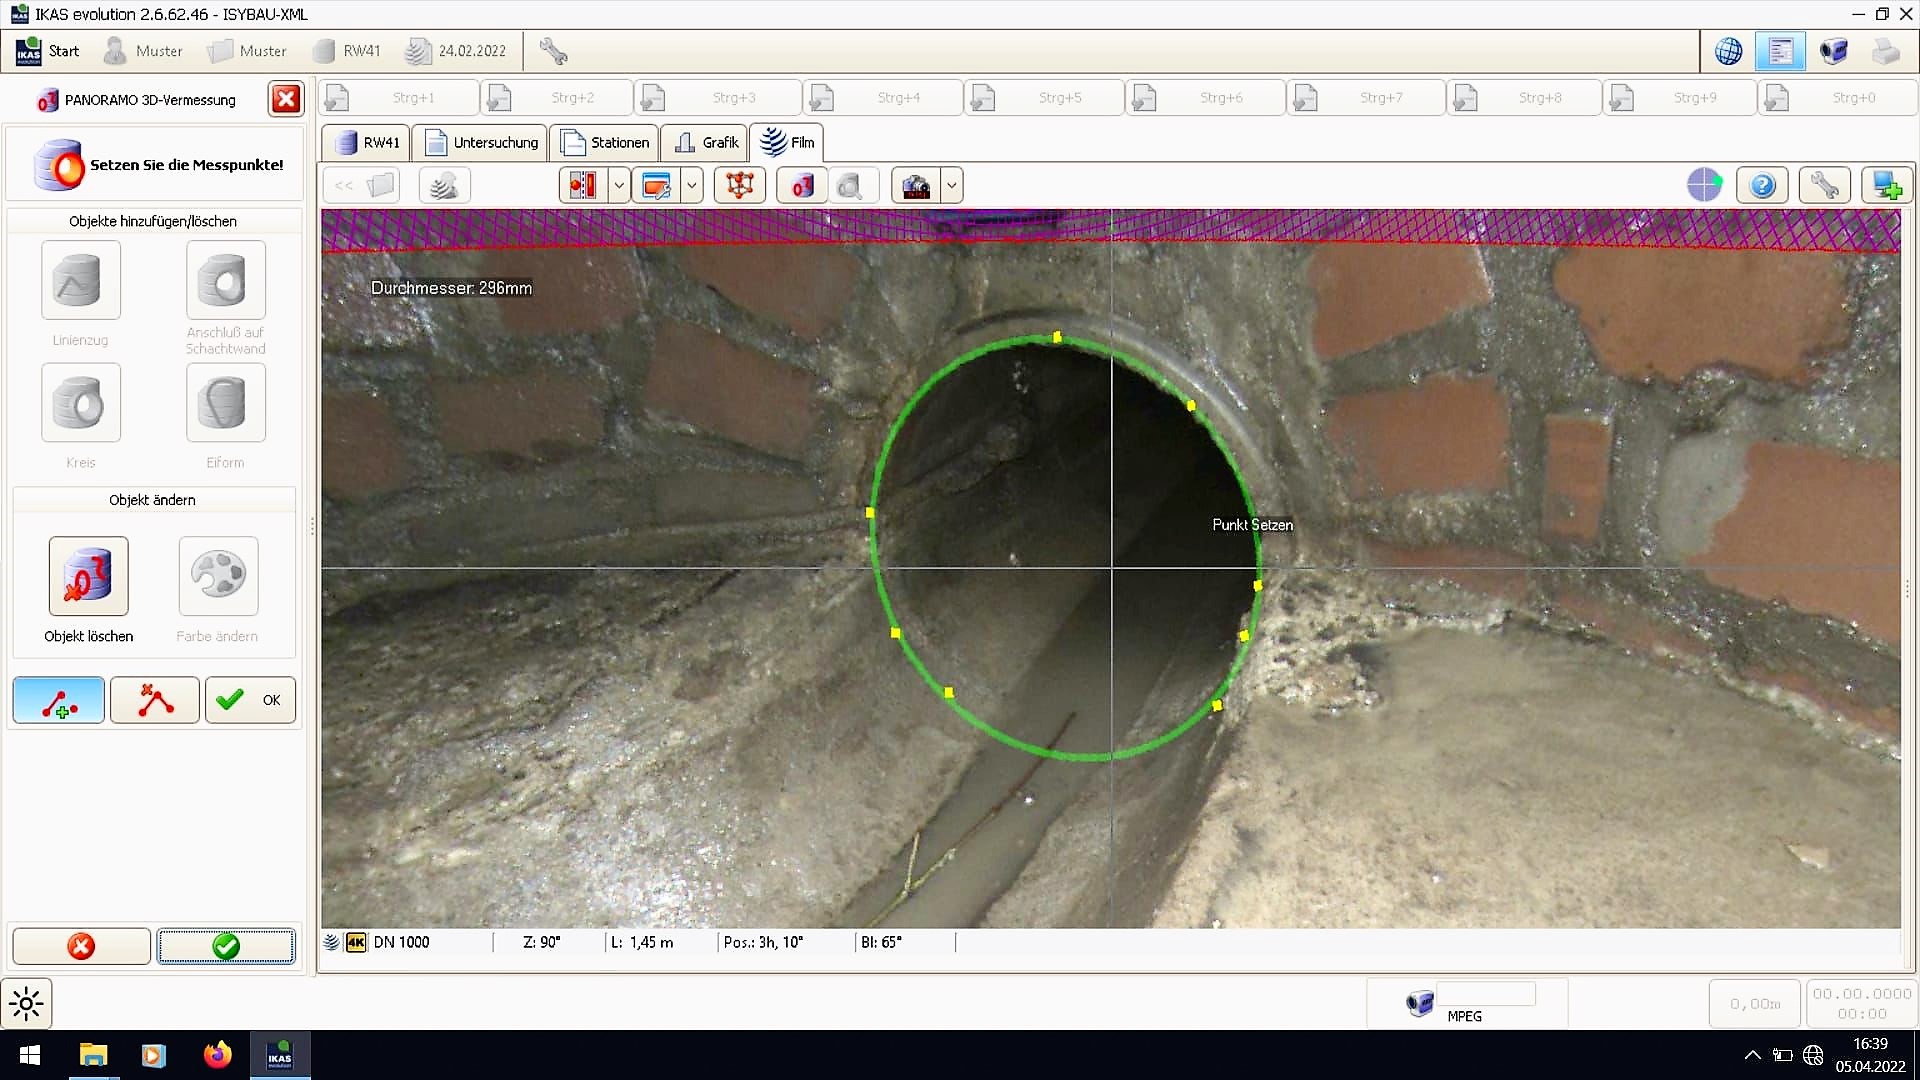Screen dimensions: 1920x1080
Task: Toggle the 4K indicator in status bar
Action: pos(356,942)
